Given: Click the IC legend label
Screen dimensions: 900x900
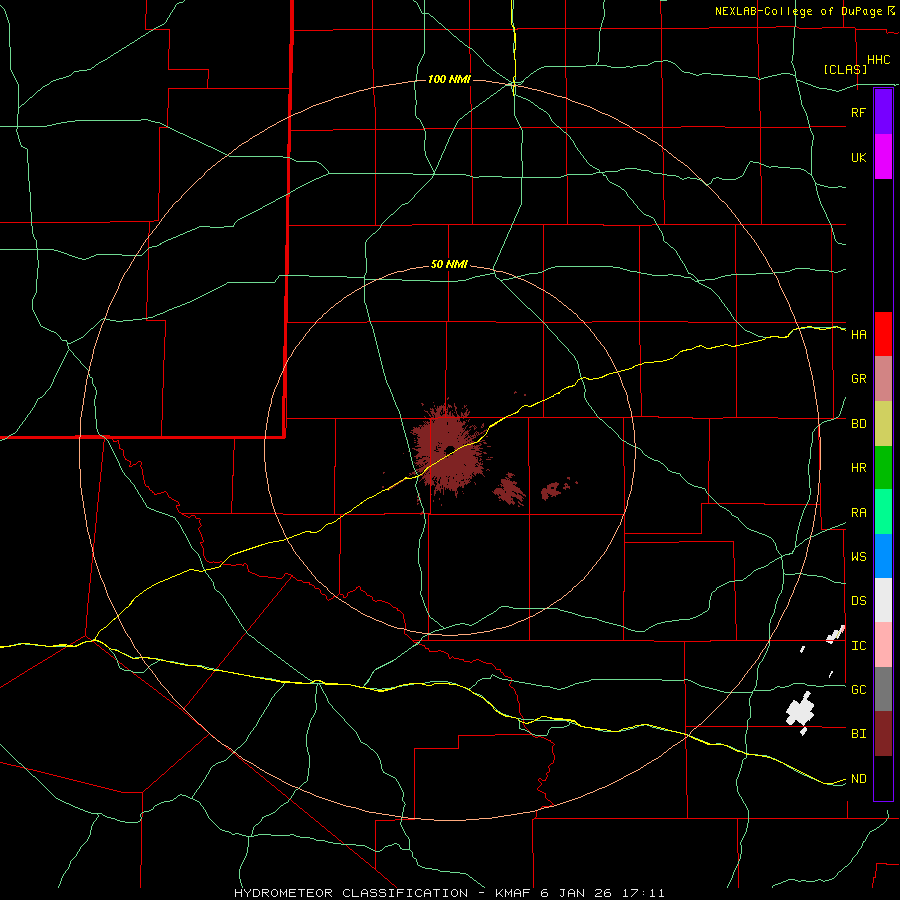Looking at the screenshot, I should pyautogui.click(x=858, y=646).
